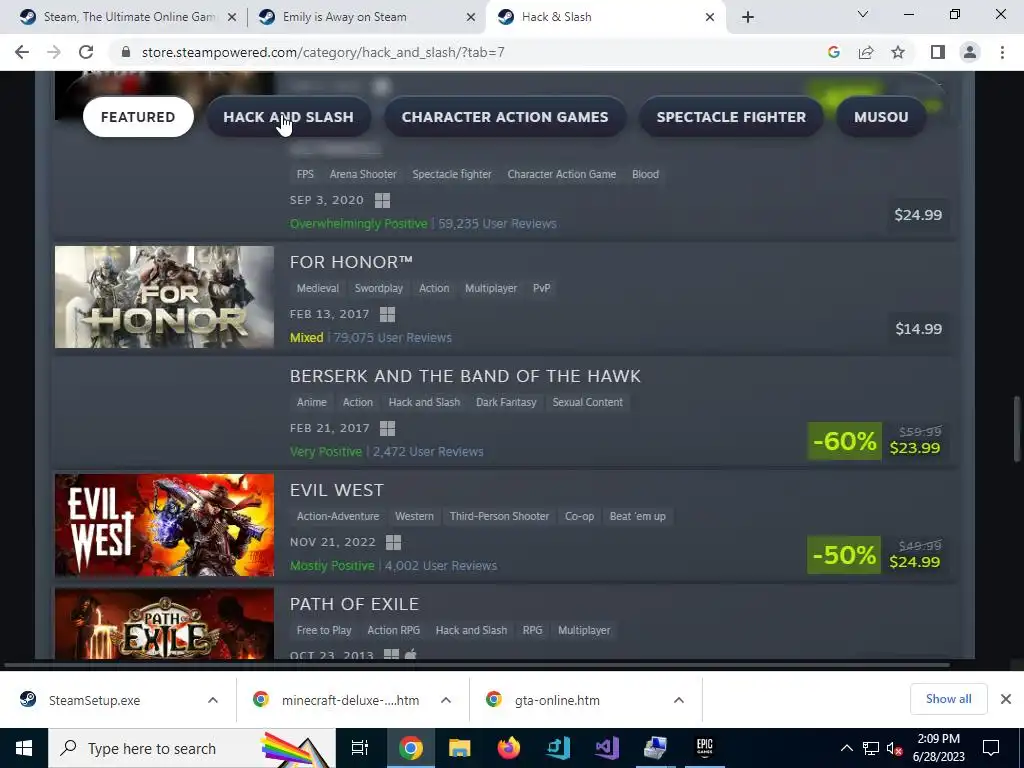The image size is (1024, 768).
Task: Click the address bar URL
Action: (x=323, y=52)
